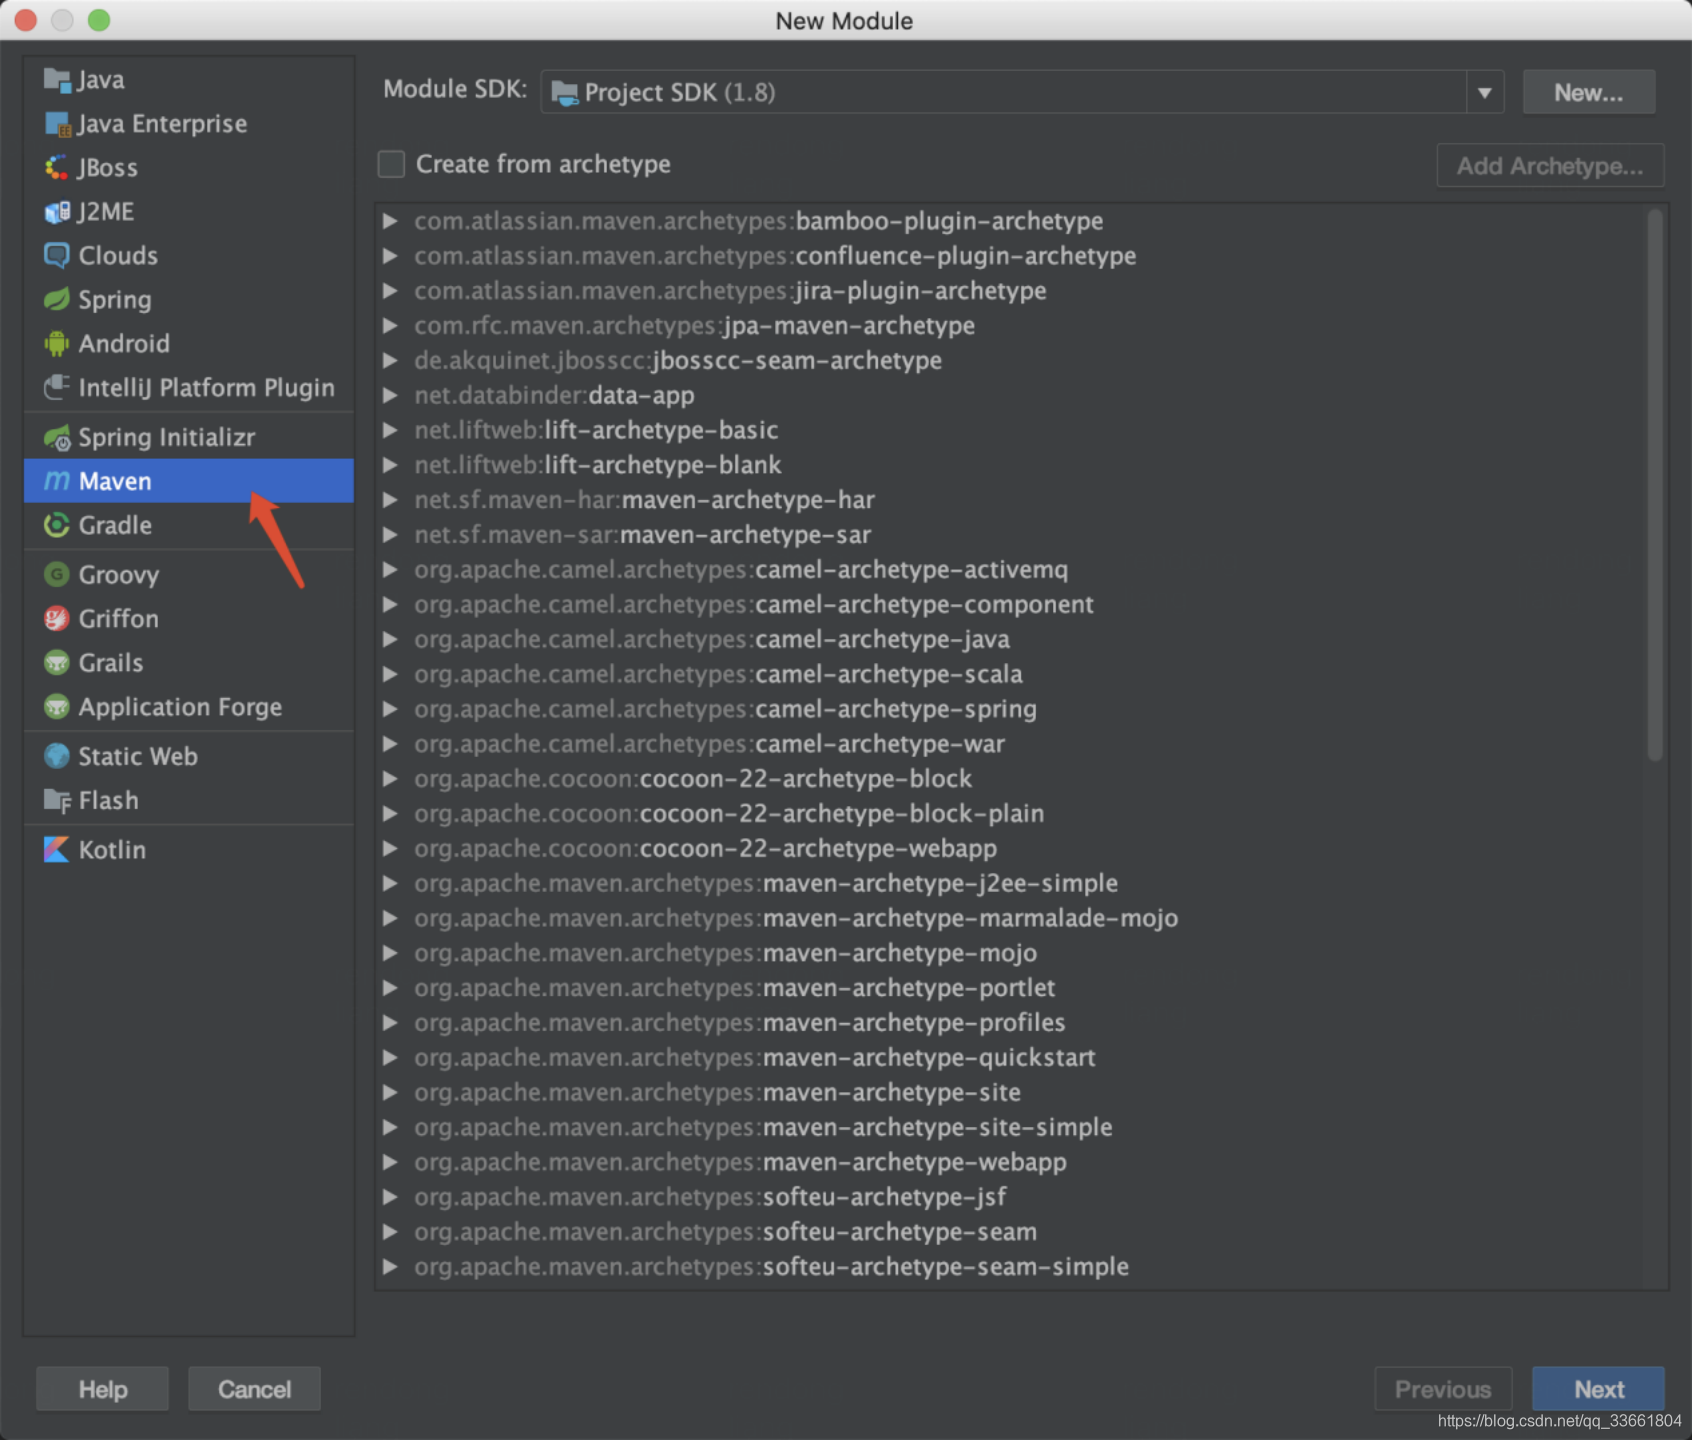Select Android module type
Image resolution: width=1692 pixels, height=1440 pixels.
(x=189, y=344)
